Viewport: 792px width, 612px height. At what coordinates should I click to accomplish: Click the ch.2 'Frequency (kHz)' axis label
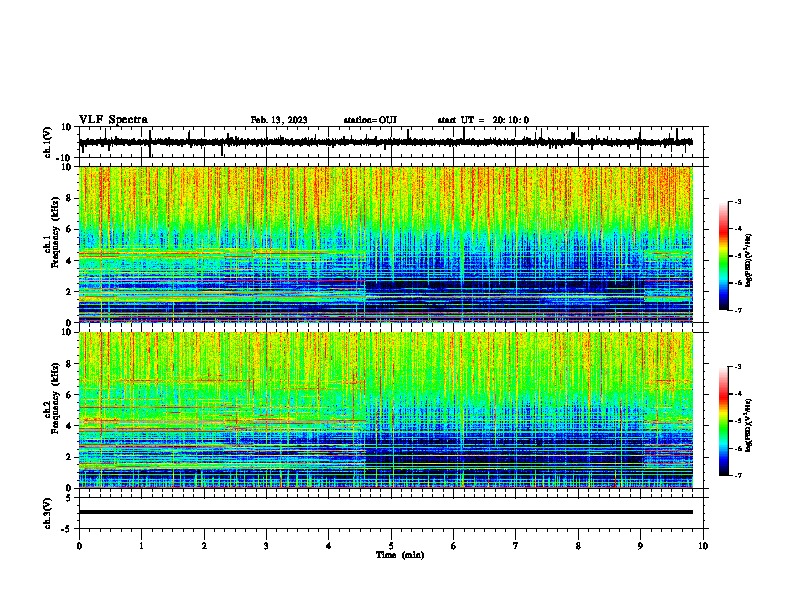55,398
